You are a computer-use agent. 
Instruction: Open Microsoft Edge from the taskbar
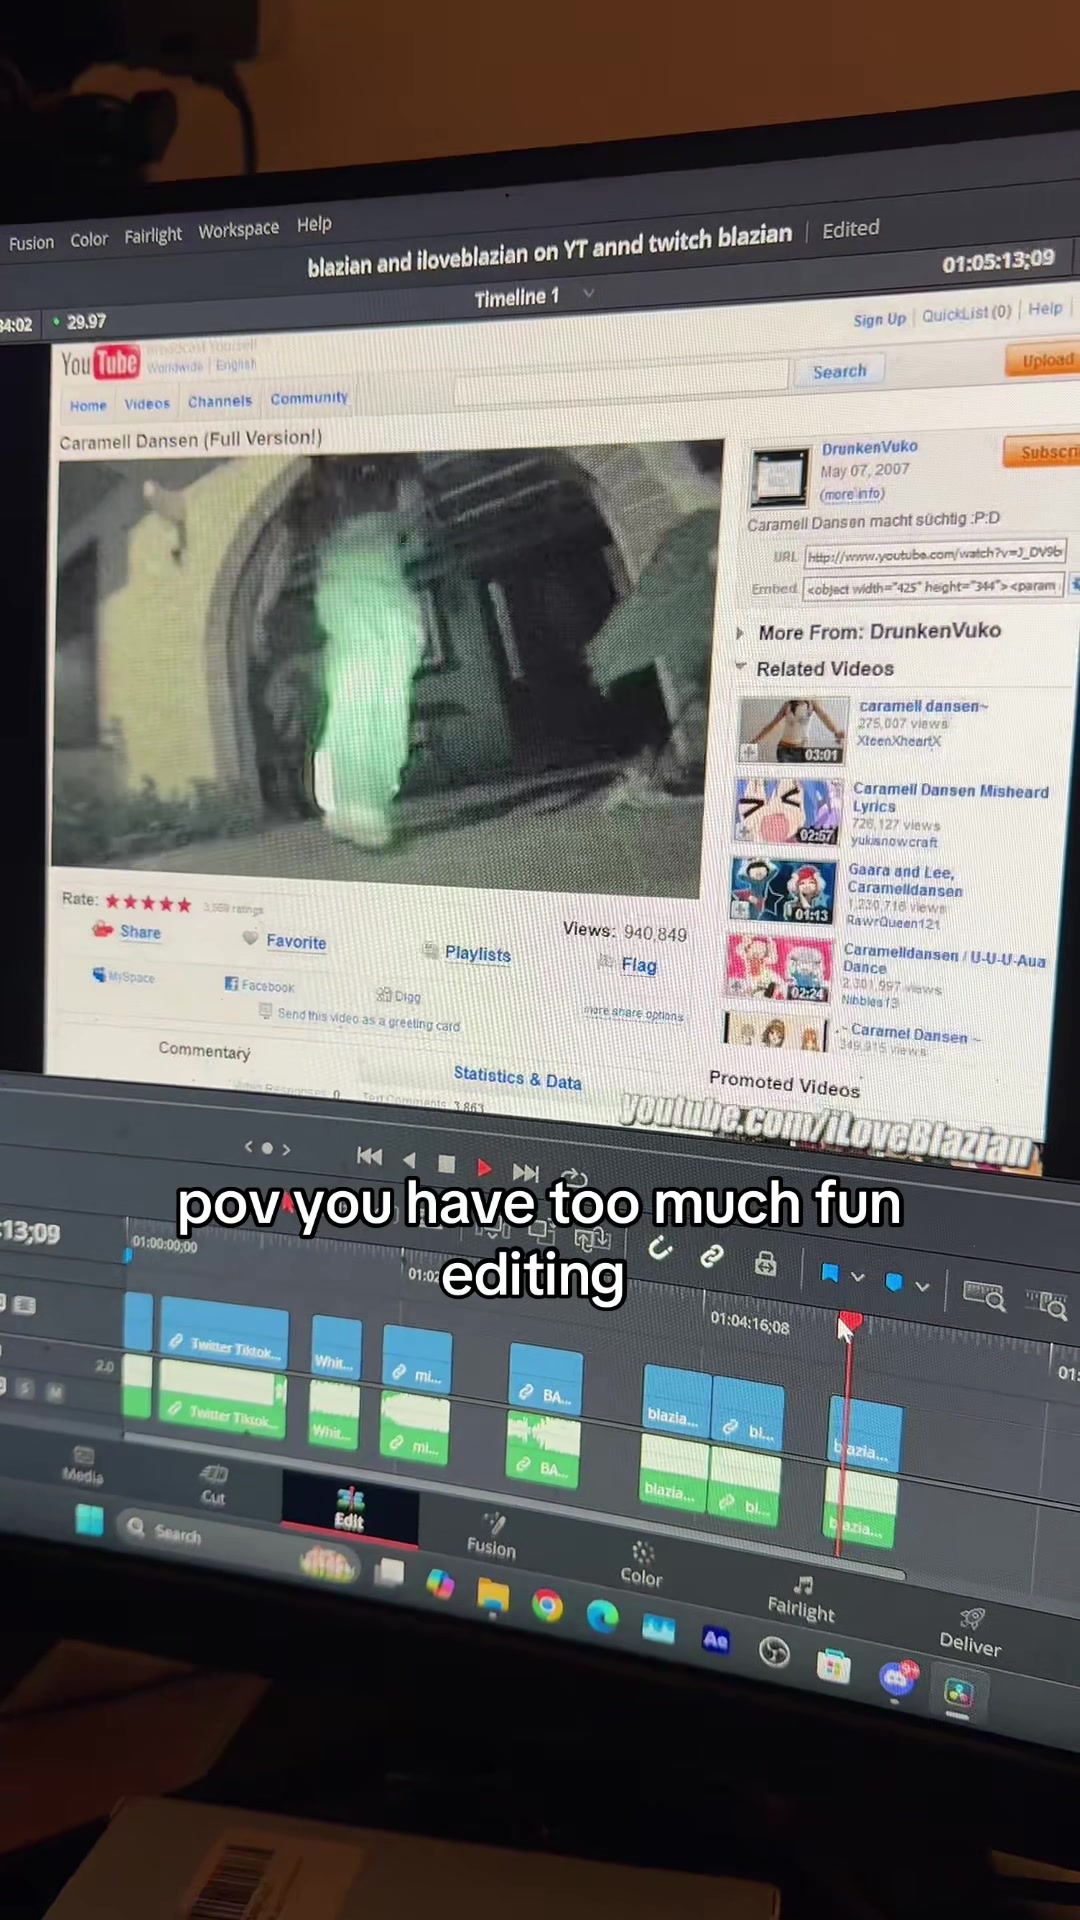click(x=602, y=1616)
